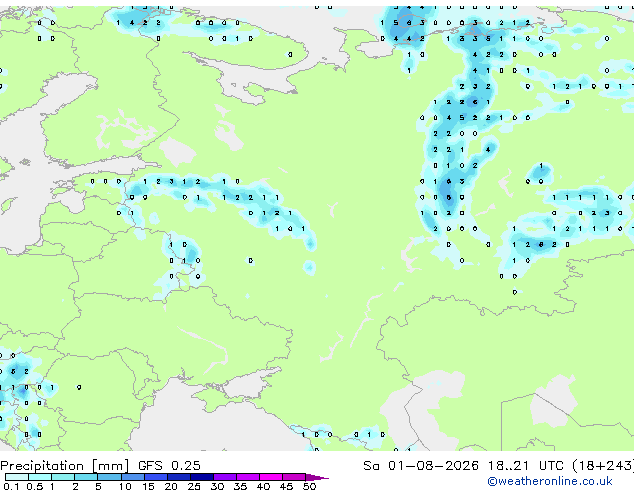Select the 40–45 mm magenta legend swatch
The width and height of the screenshot is (634, 490).
[x=271, y=477]
